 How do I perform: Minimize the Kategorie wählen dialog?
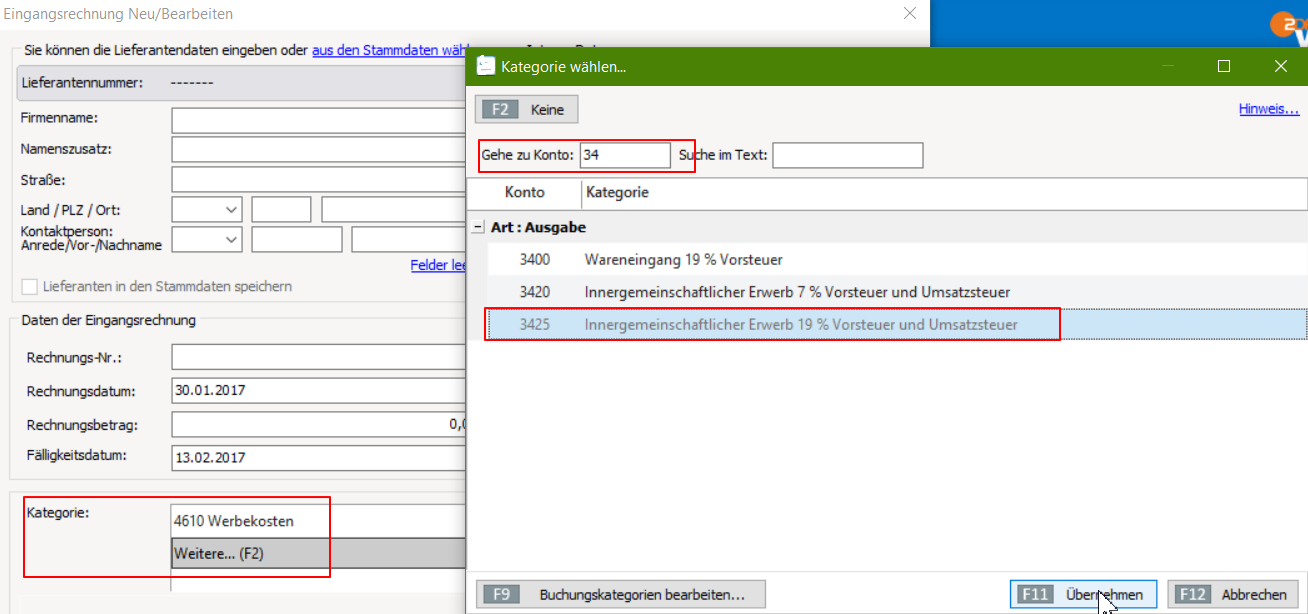pyautogui.click(x=1167, y=66)
